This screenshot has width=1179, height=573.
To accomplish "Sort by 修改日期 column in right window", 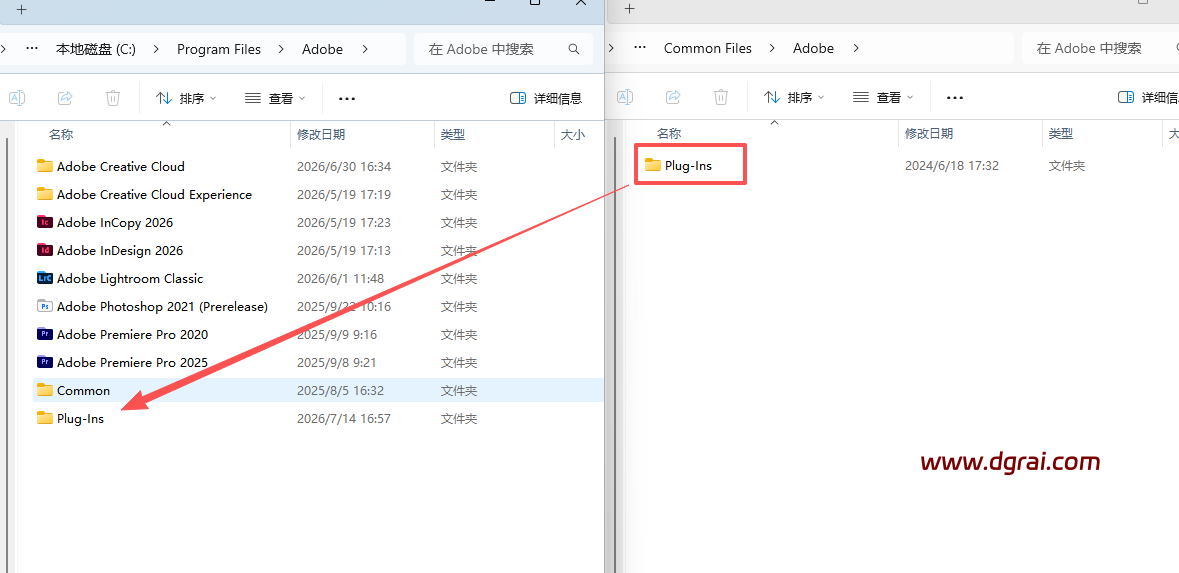I will tap(929, 134).
